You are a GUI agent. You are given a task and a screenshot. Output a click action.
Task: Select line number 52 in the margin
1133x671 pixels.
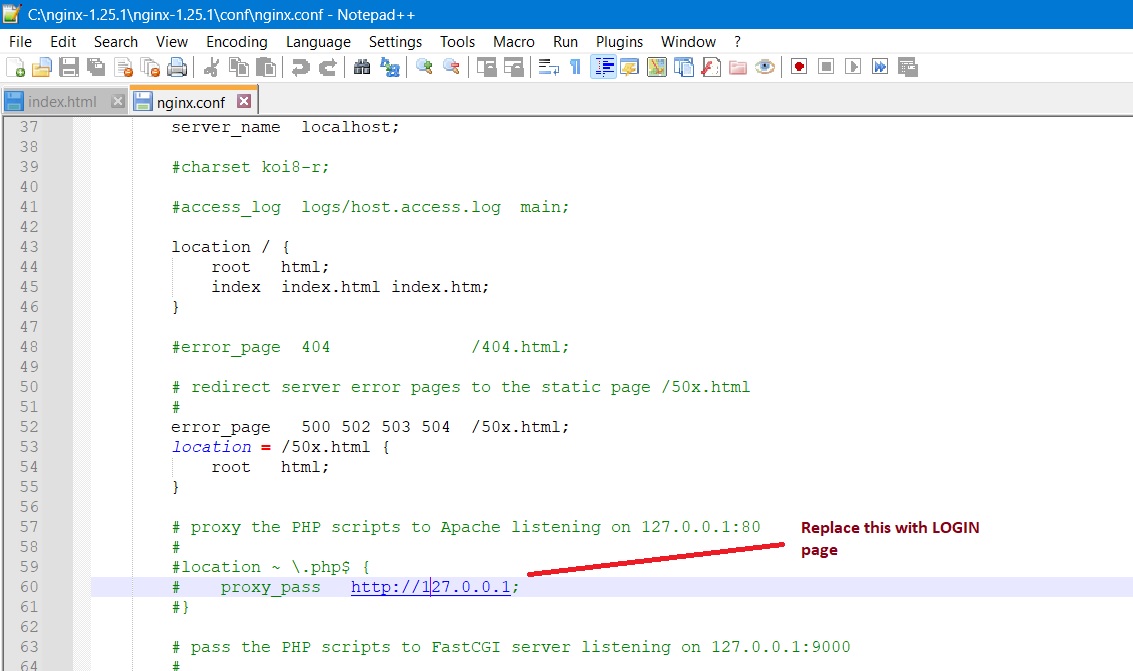click(30, 426)
